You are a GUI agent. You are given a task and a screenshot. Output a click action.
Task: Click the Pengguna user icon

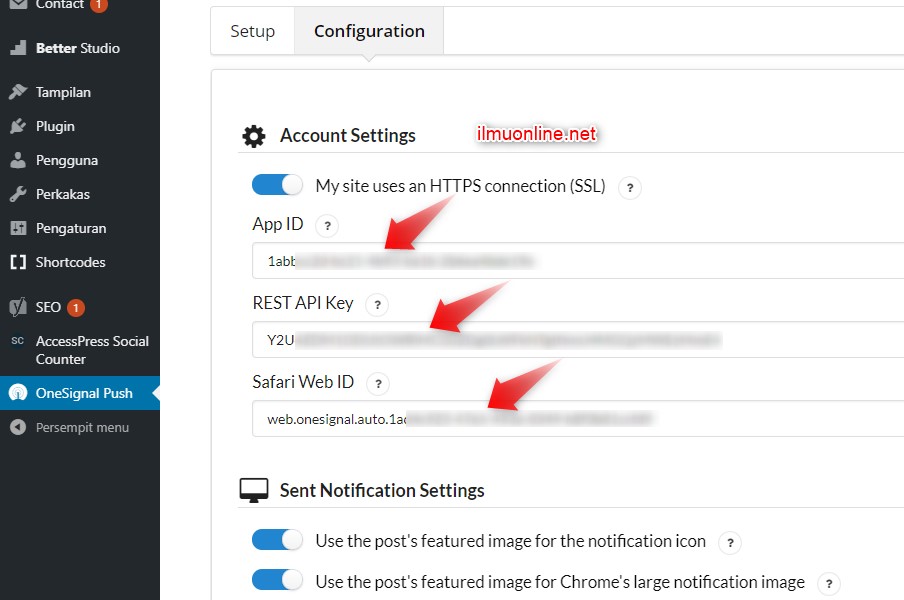pyautogui.click(x=17, y=160)
